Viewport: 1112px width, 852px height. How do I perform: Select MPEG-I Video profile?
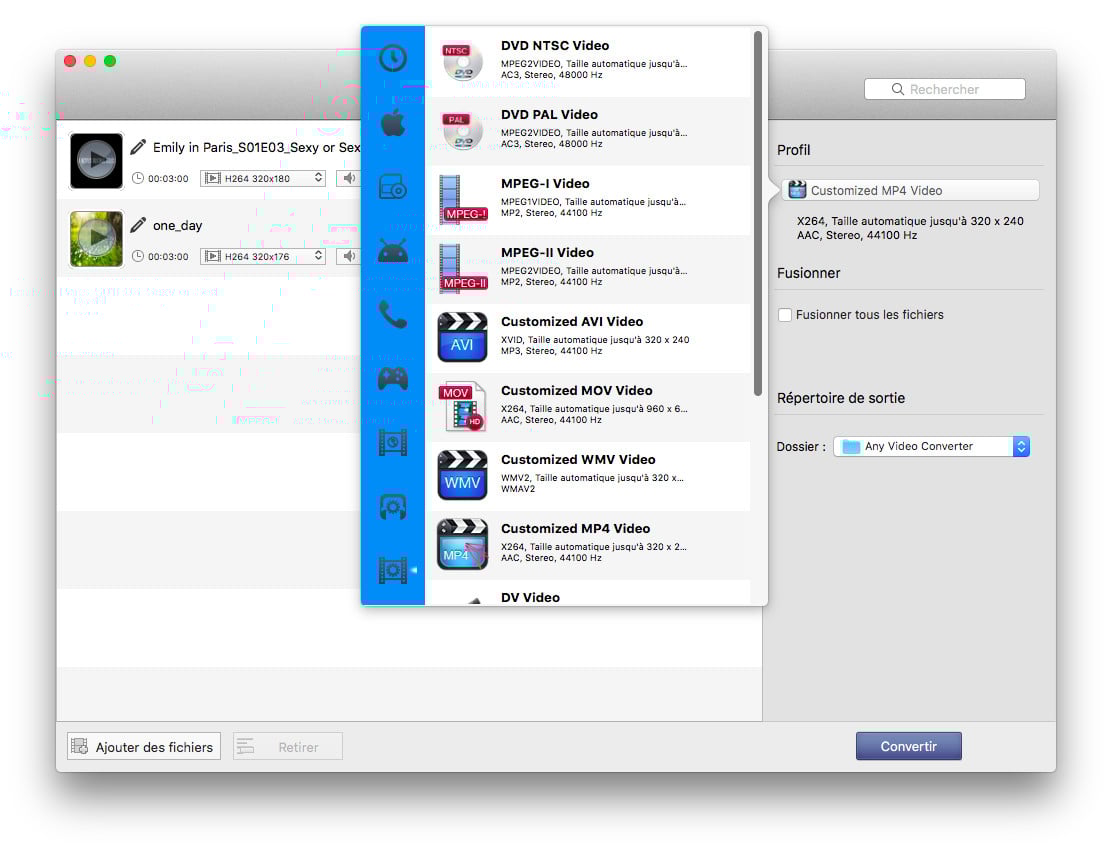tap(587, 200)
